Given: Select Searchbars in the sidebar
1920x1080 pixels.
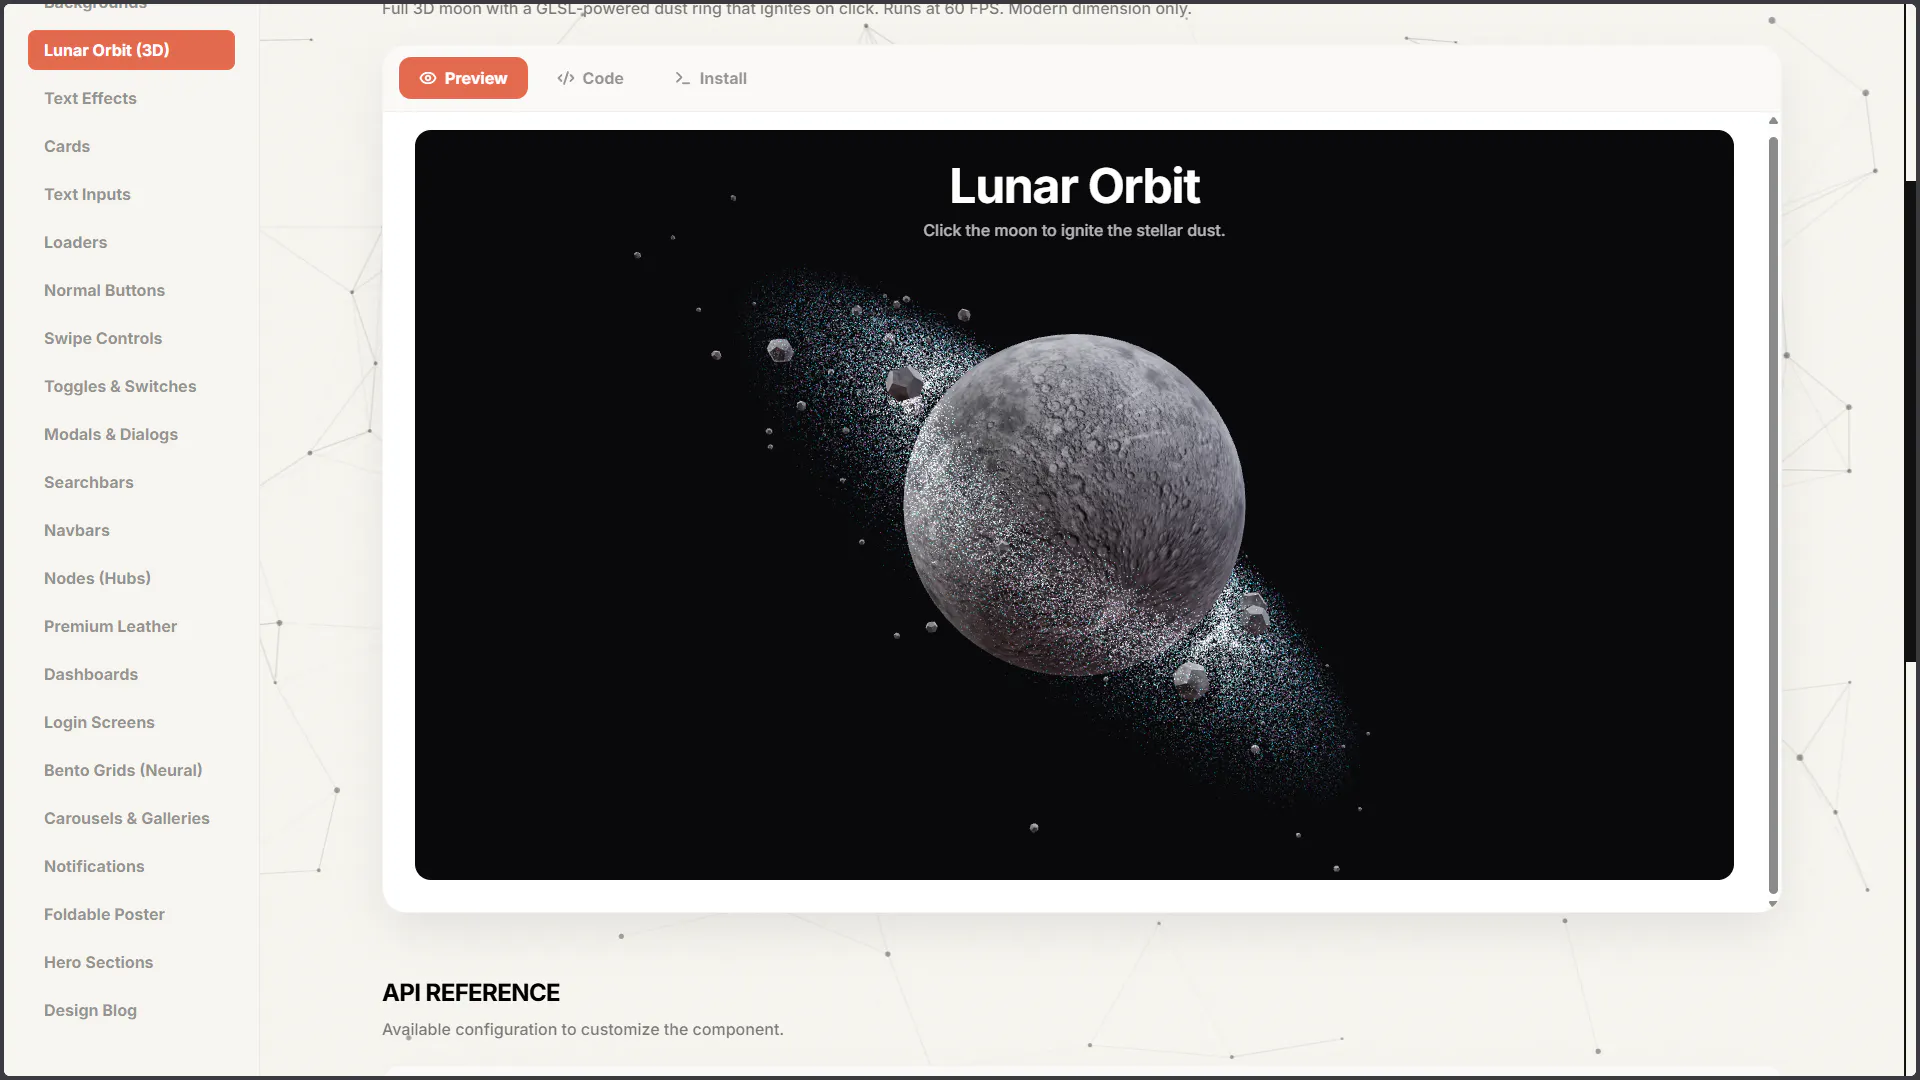Looking at the screenshot, I should [x=131, y=482].
